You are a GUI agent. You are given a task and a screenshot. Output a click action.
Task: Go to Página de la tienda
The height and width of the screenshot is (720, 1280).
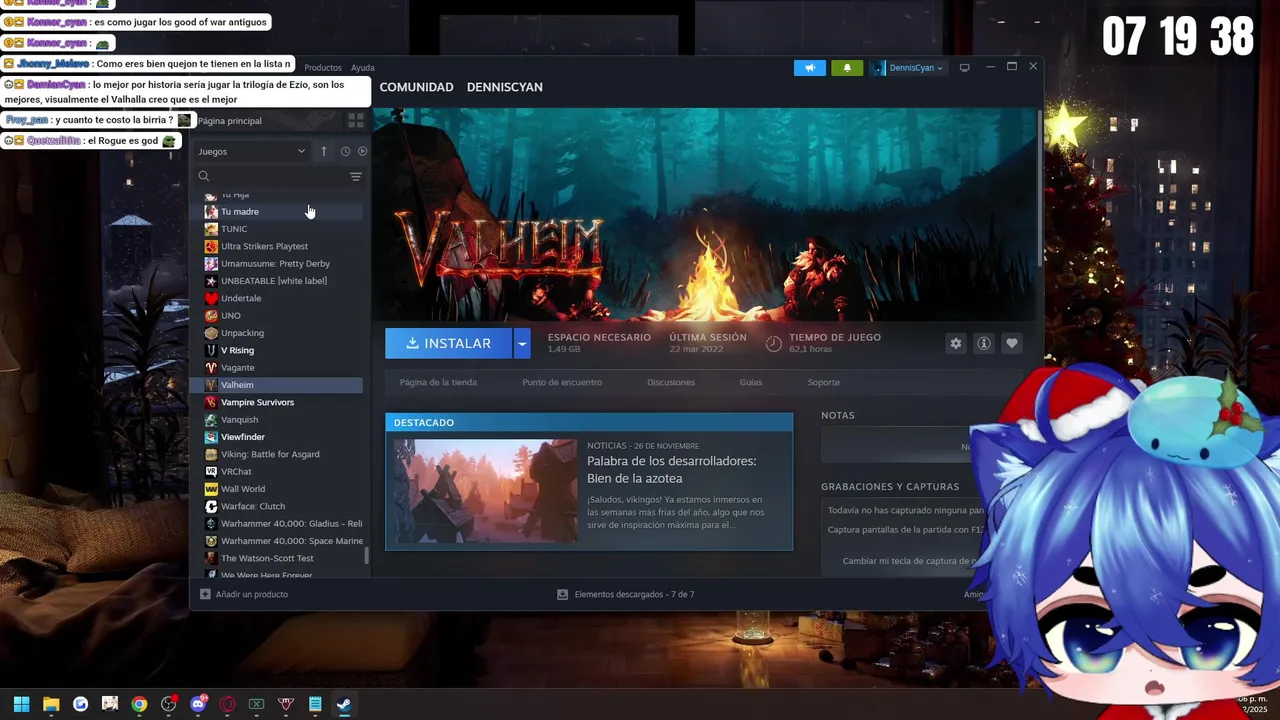pos(438,382)
